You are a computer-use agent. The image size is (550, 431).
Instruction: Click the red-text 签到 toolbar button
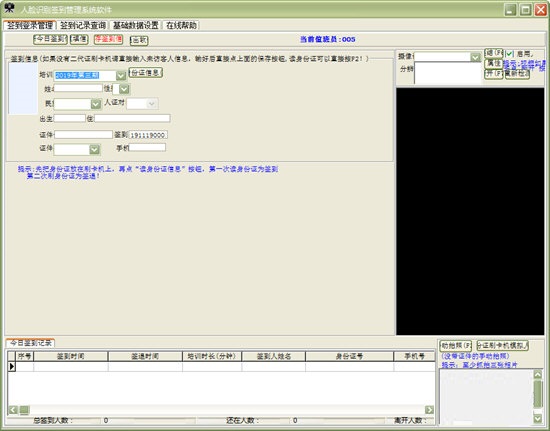click(108, 39)
